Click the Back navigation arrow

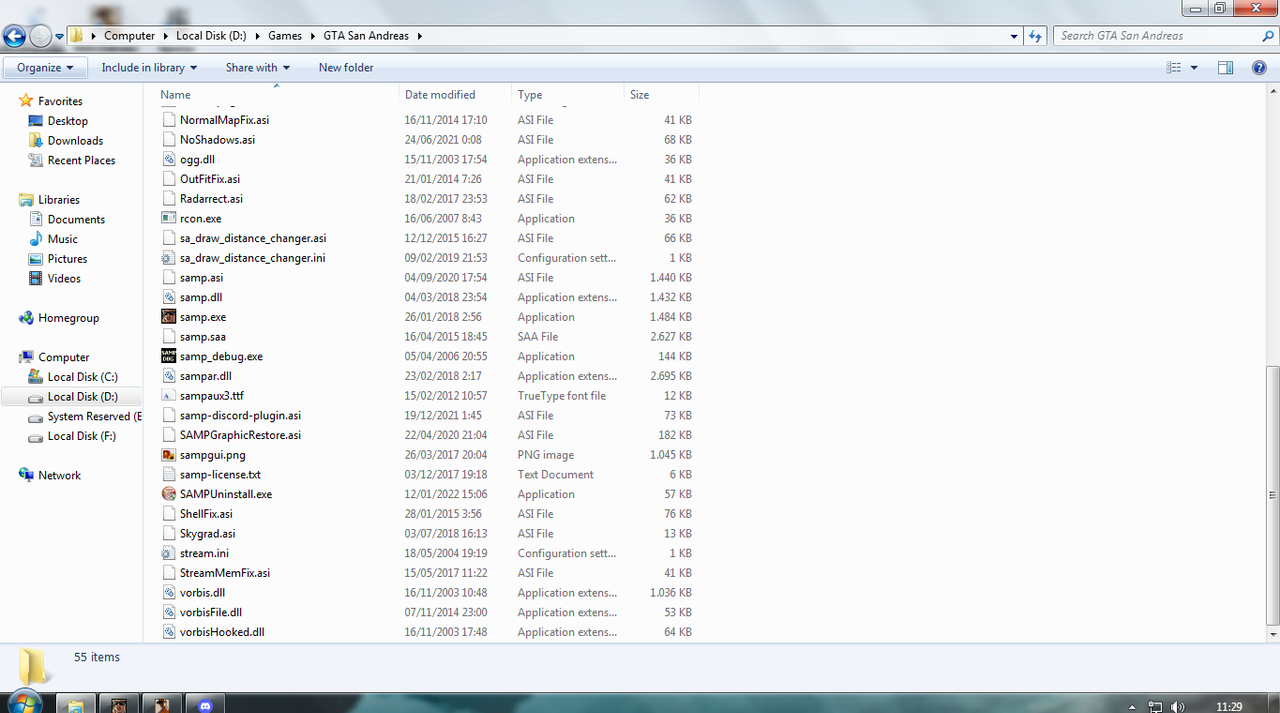(x=14, y=36)
